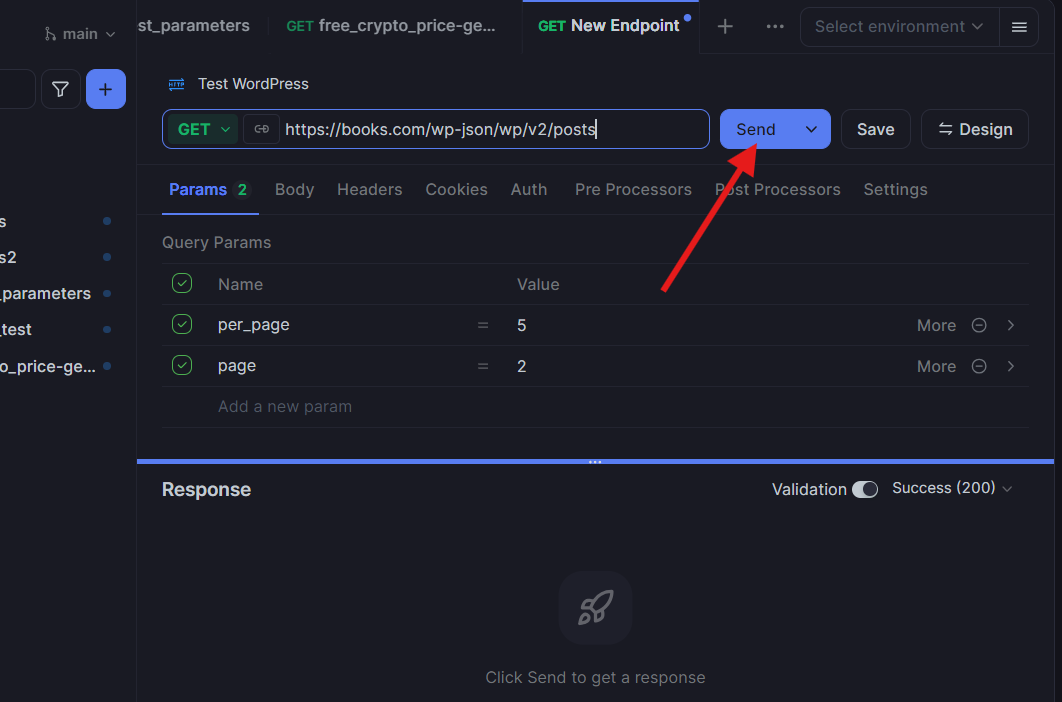Click the git branch icon beside main
Image resolution: width=1062 pixels, height=702 pixels.
point(47,33)
